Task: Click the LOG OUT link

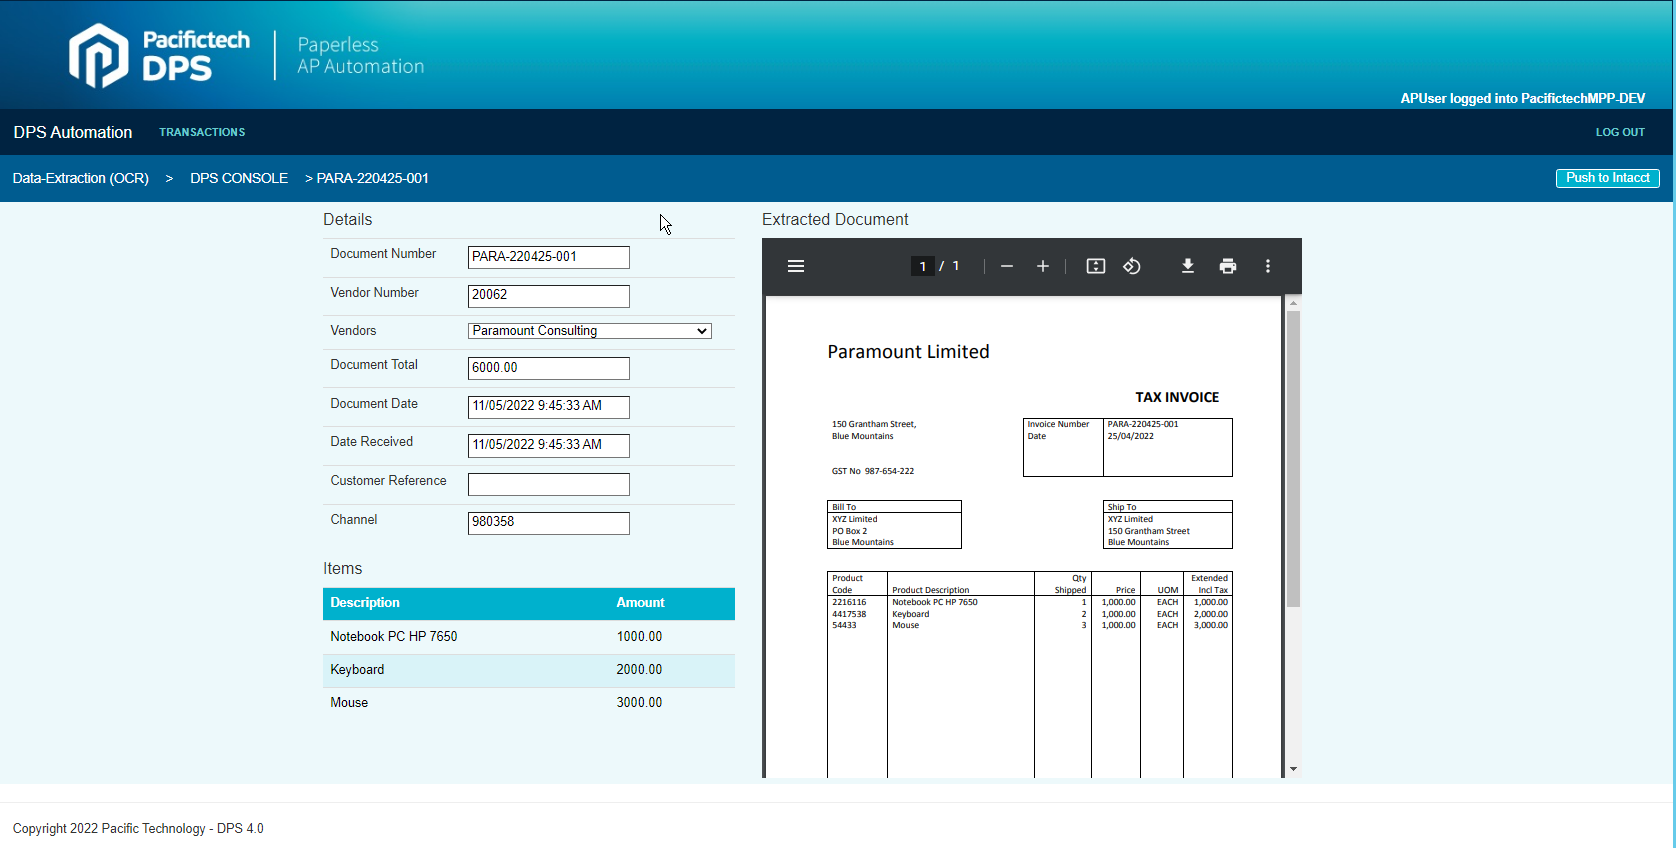Action: tap(1620, 132)
